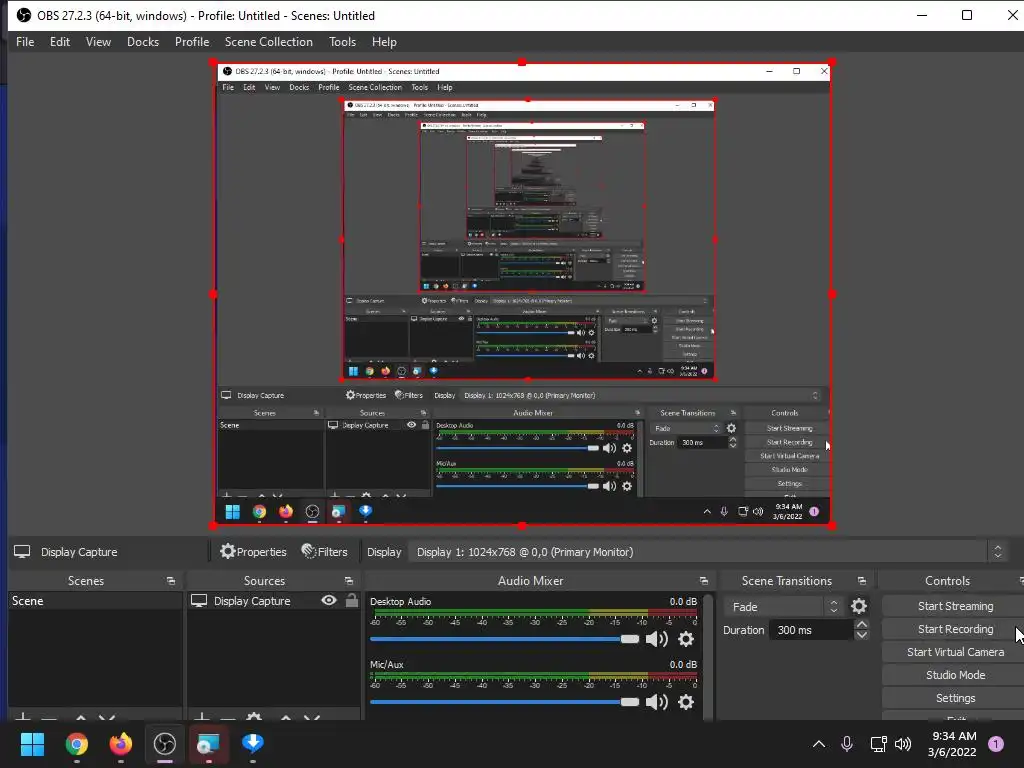This screenshot has width=1024, height=768.
Task: Pop out the Scene Transitions dock
Action: pyautogui.click(x=862, y=581)
